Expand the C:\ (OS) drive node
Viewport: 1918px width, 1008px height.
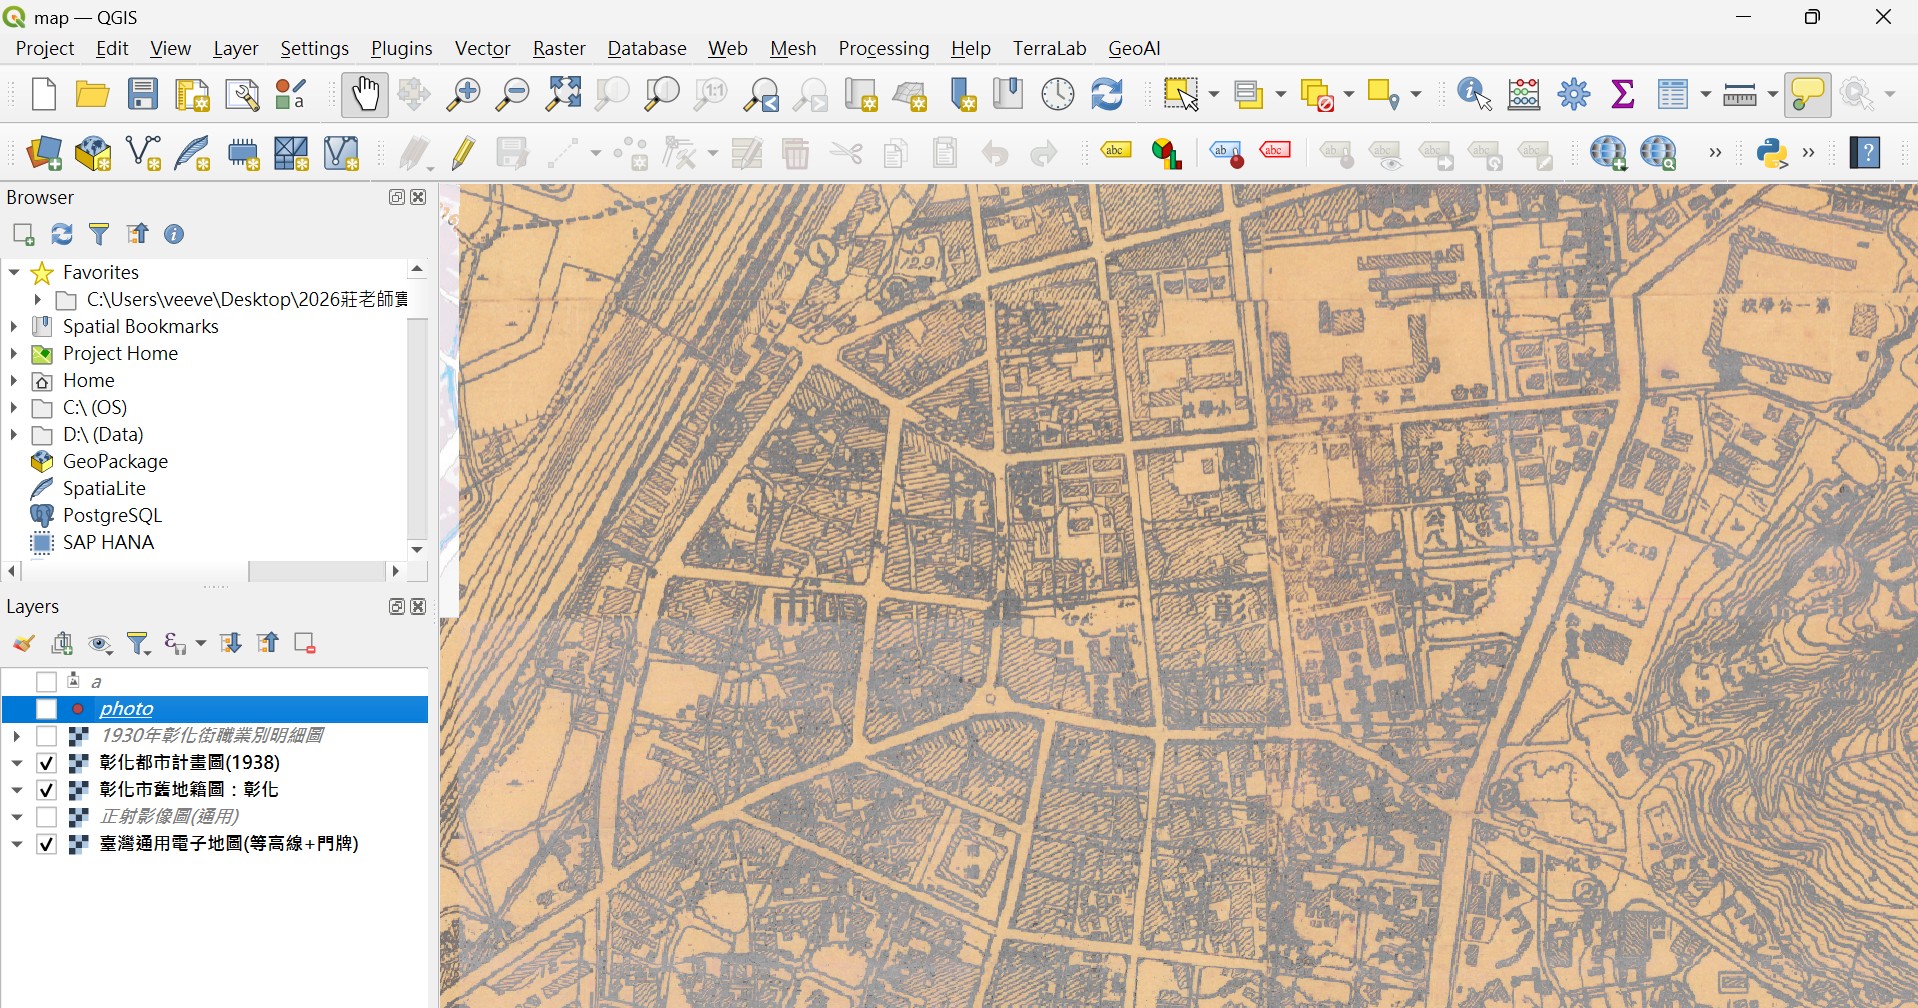click(x=14, y=407)
